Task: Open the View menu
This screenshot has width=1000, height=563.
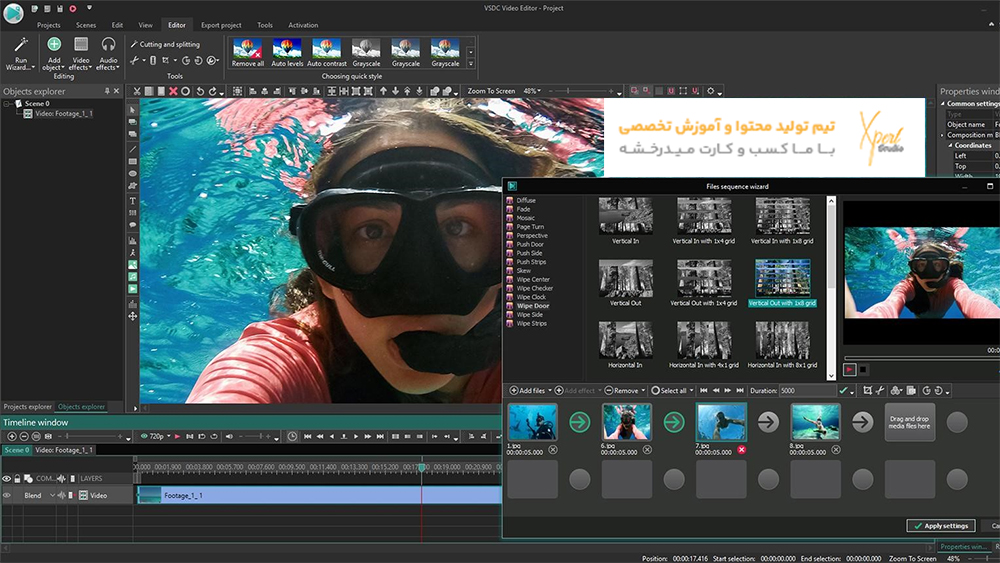Action: tap(145, 25)
